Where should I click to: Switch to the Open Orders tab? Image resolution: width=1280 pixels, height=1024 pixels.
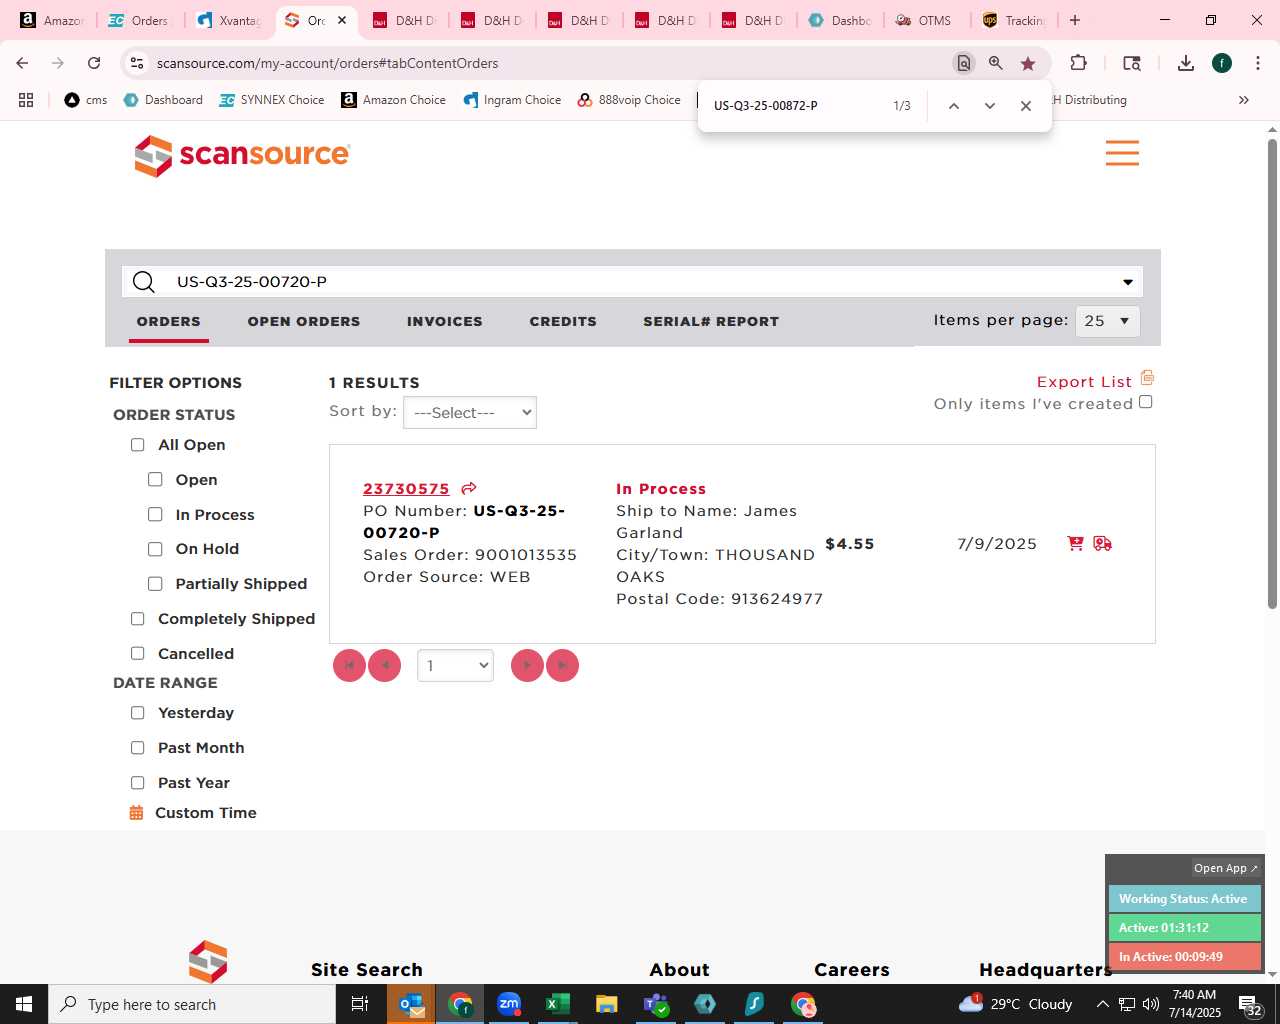click(x=304, y=321)
